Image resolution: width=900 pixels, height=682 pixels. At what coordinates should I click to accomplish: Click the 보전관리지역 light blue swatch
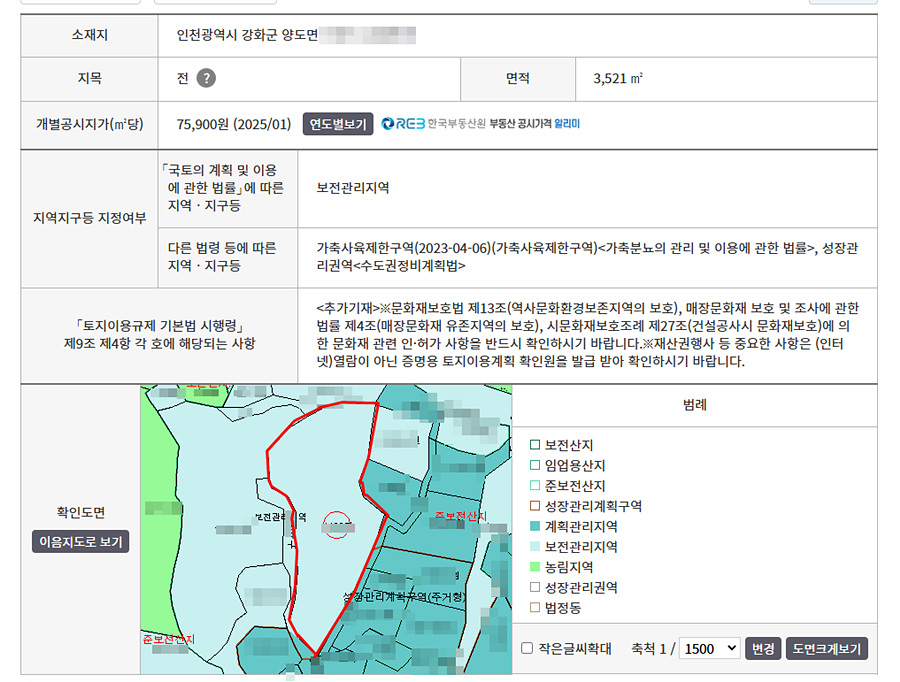point(535,547)
